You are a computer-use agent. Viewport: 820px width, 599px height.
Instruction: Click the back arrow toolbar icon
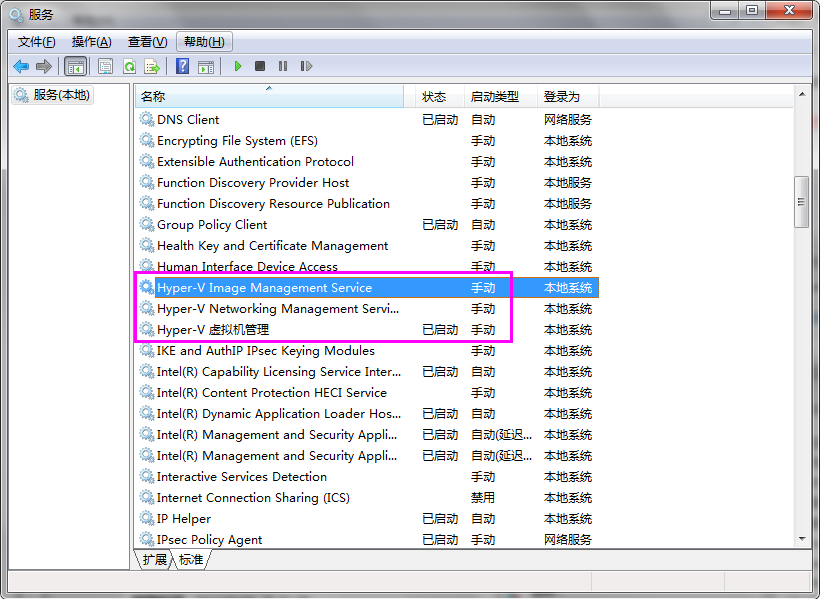(21, 66)
